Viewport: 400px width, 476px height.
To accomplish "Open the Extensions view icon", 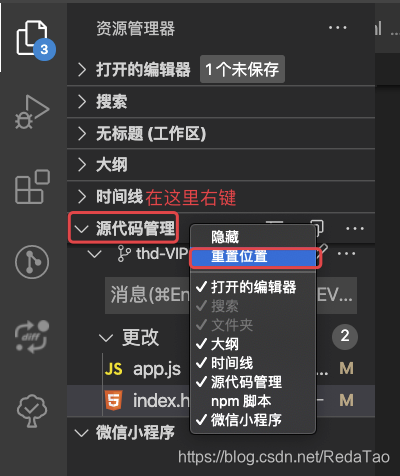I will pos(32,187).
